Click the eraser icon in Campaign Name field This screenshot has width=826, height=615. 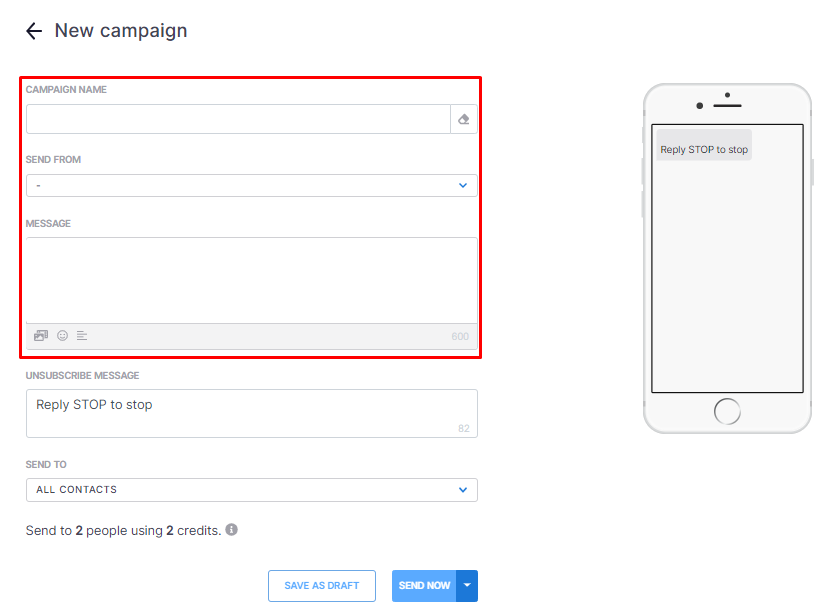(x=464, y=119)
